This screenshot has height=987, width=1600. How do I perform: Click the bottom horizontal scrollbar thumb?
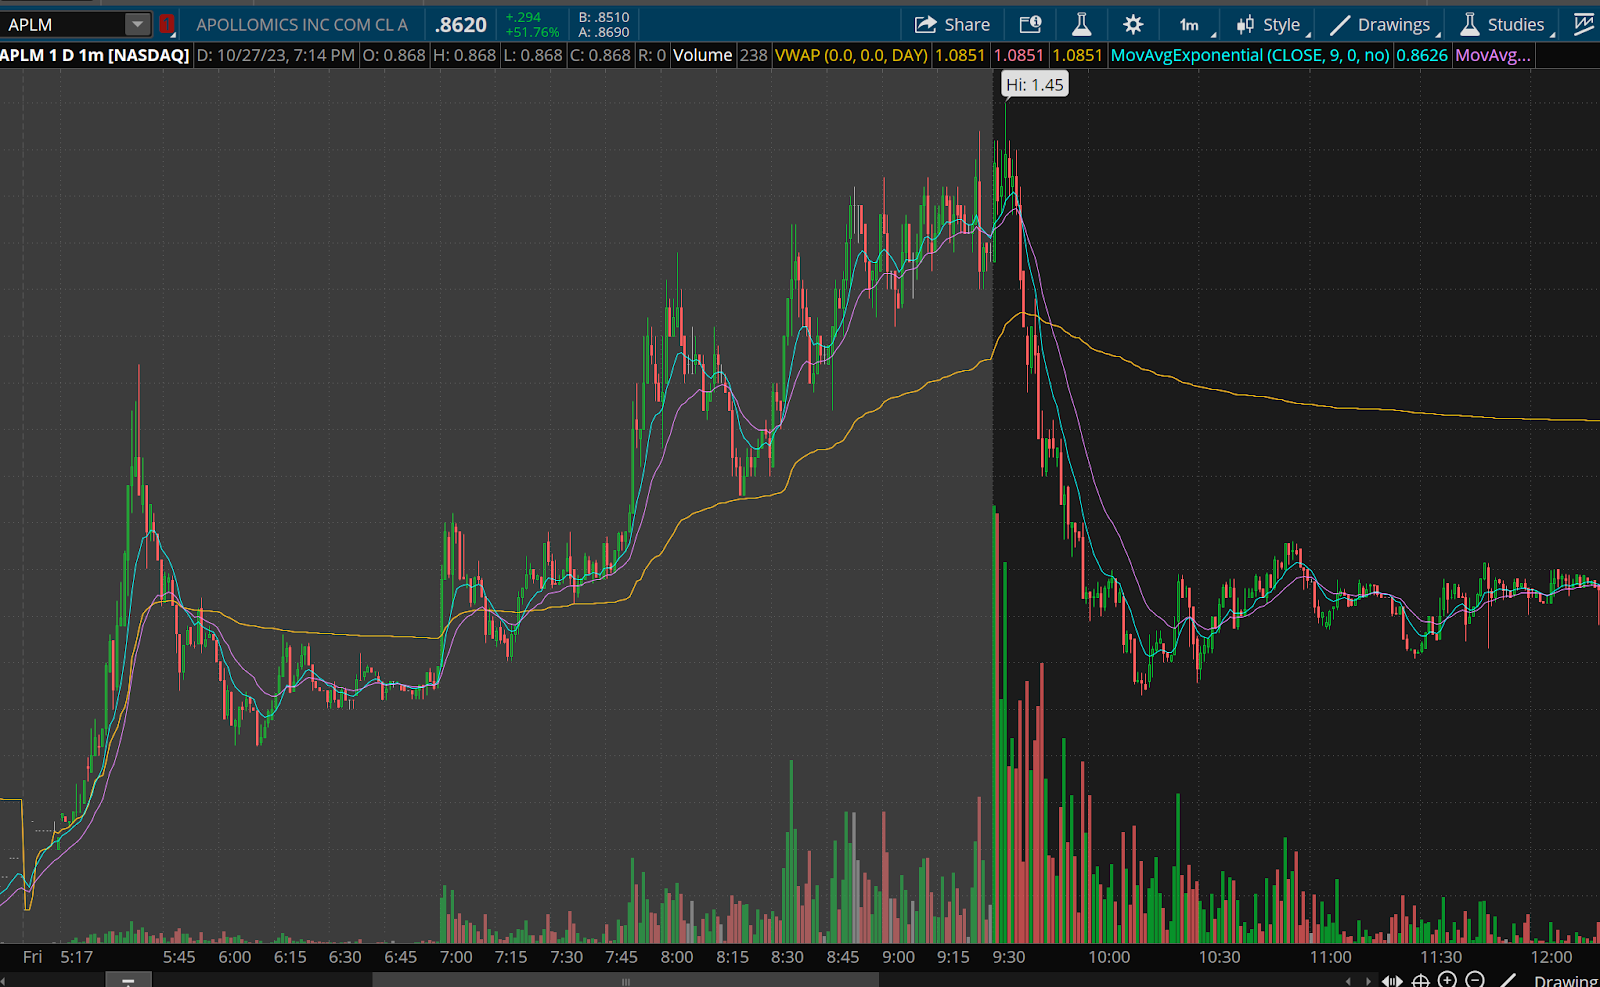(625, 981)
